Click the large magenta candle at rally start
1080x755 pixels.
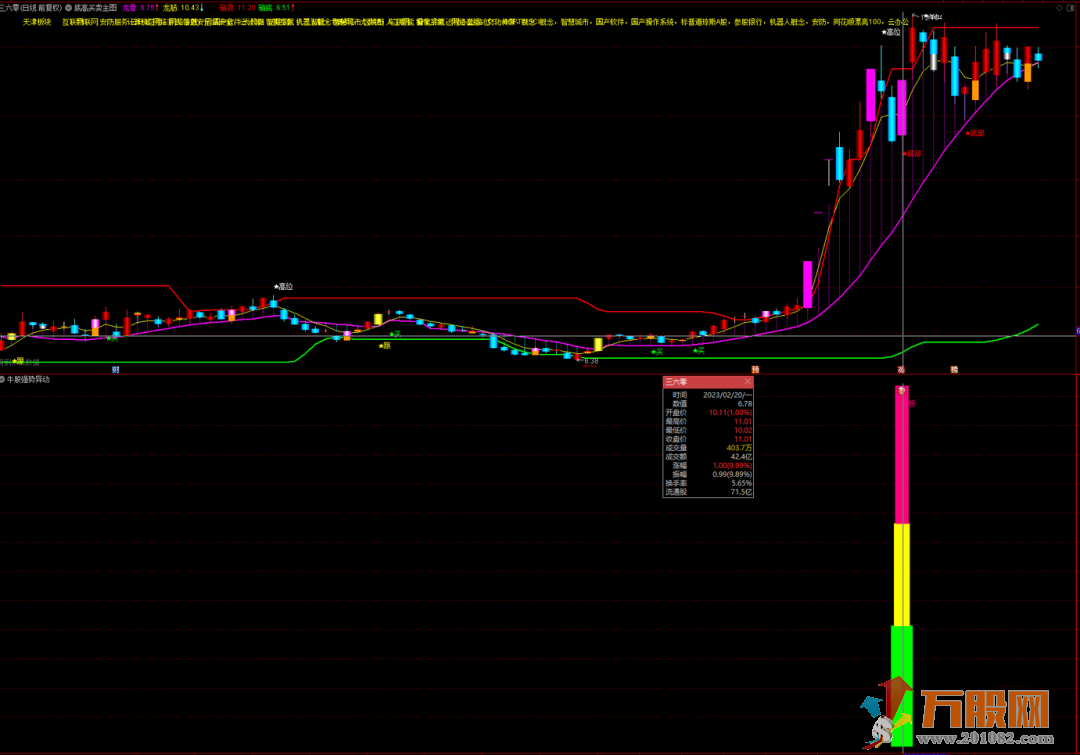point(807,285)
